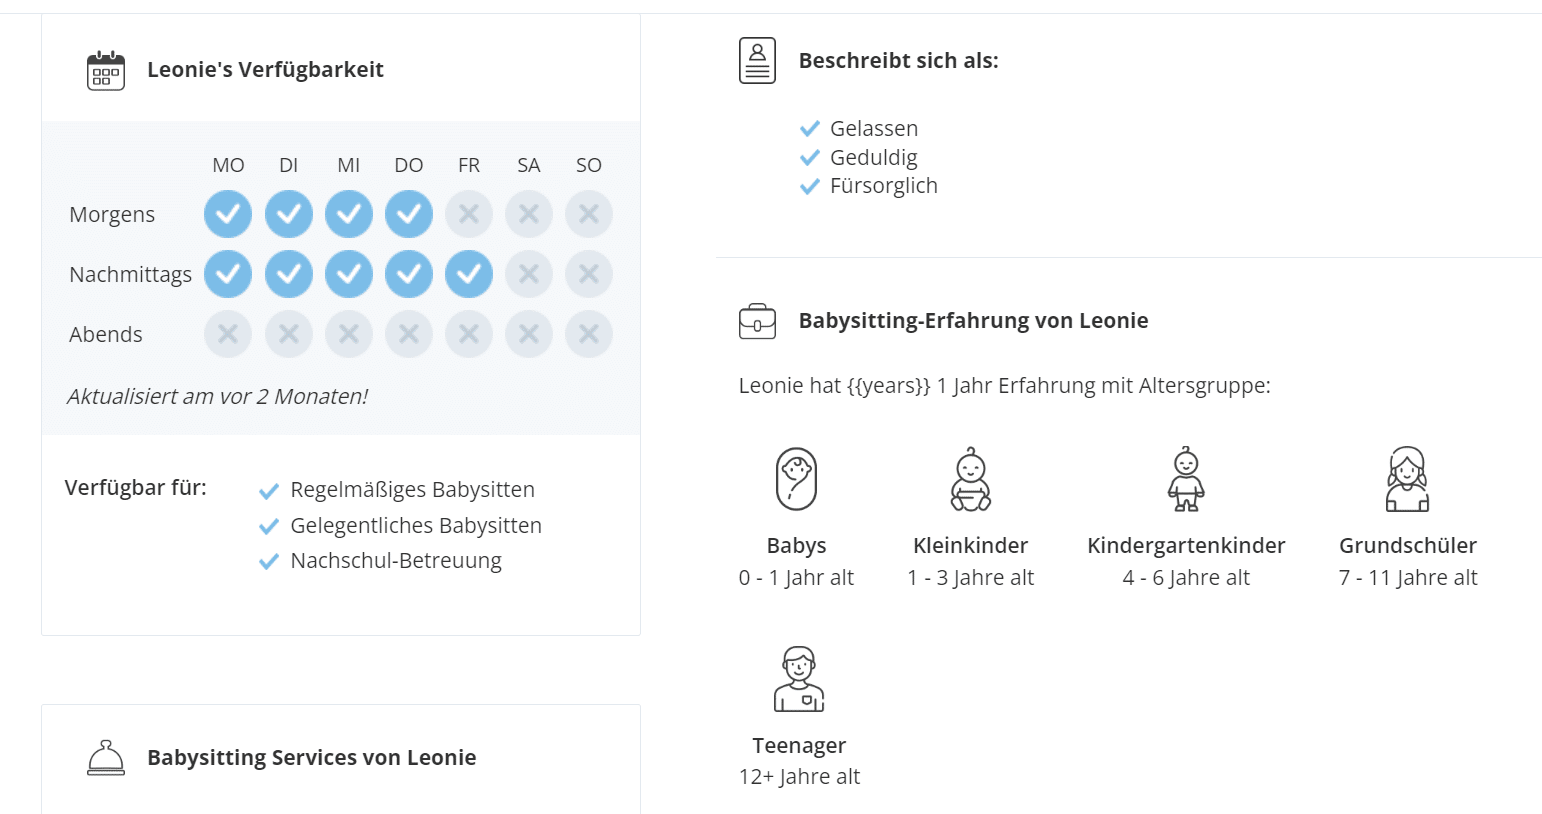Image resolution: width=1542 pixels, height=814 pixels.
Task: Toggle Morgens availability for SO
Action: [x=589, y=214]
